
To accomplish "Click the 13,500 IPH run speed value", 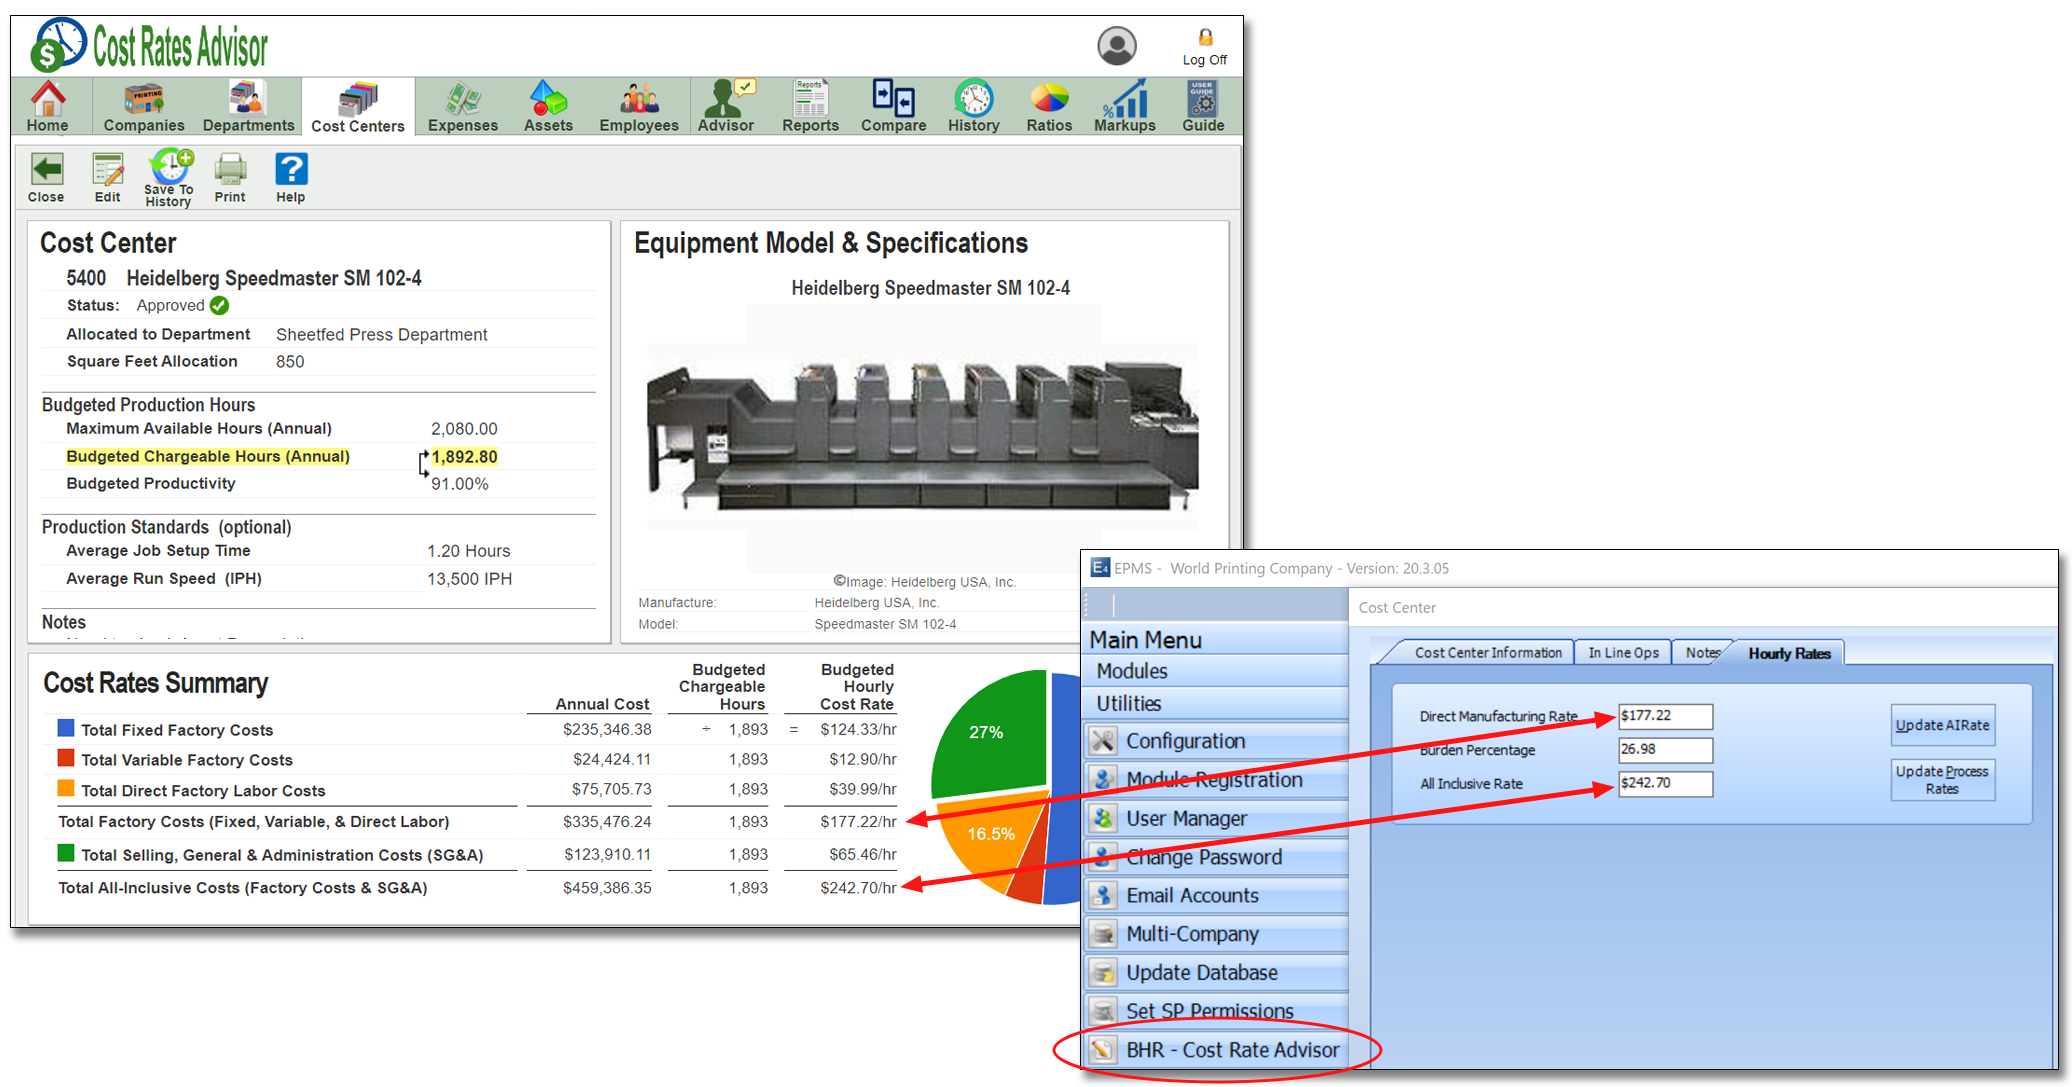I will [469, 578].
